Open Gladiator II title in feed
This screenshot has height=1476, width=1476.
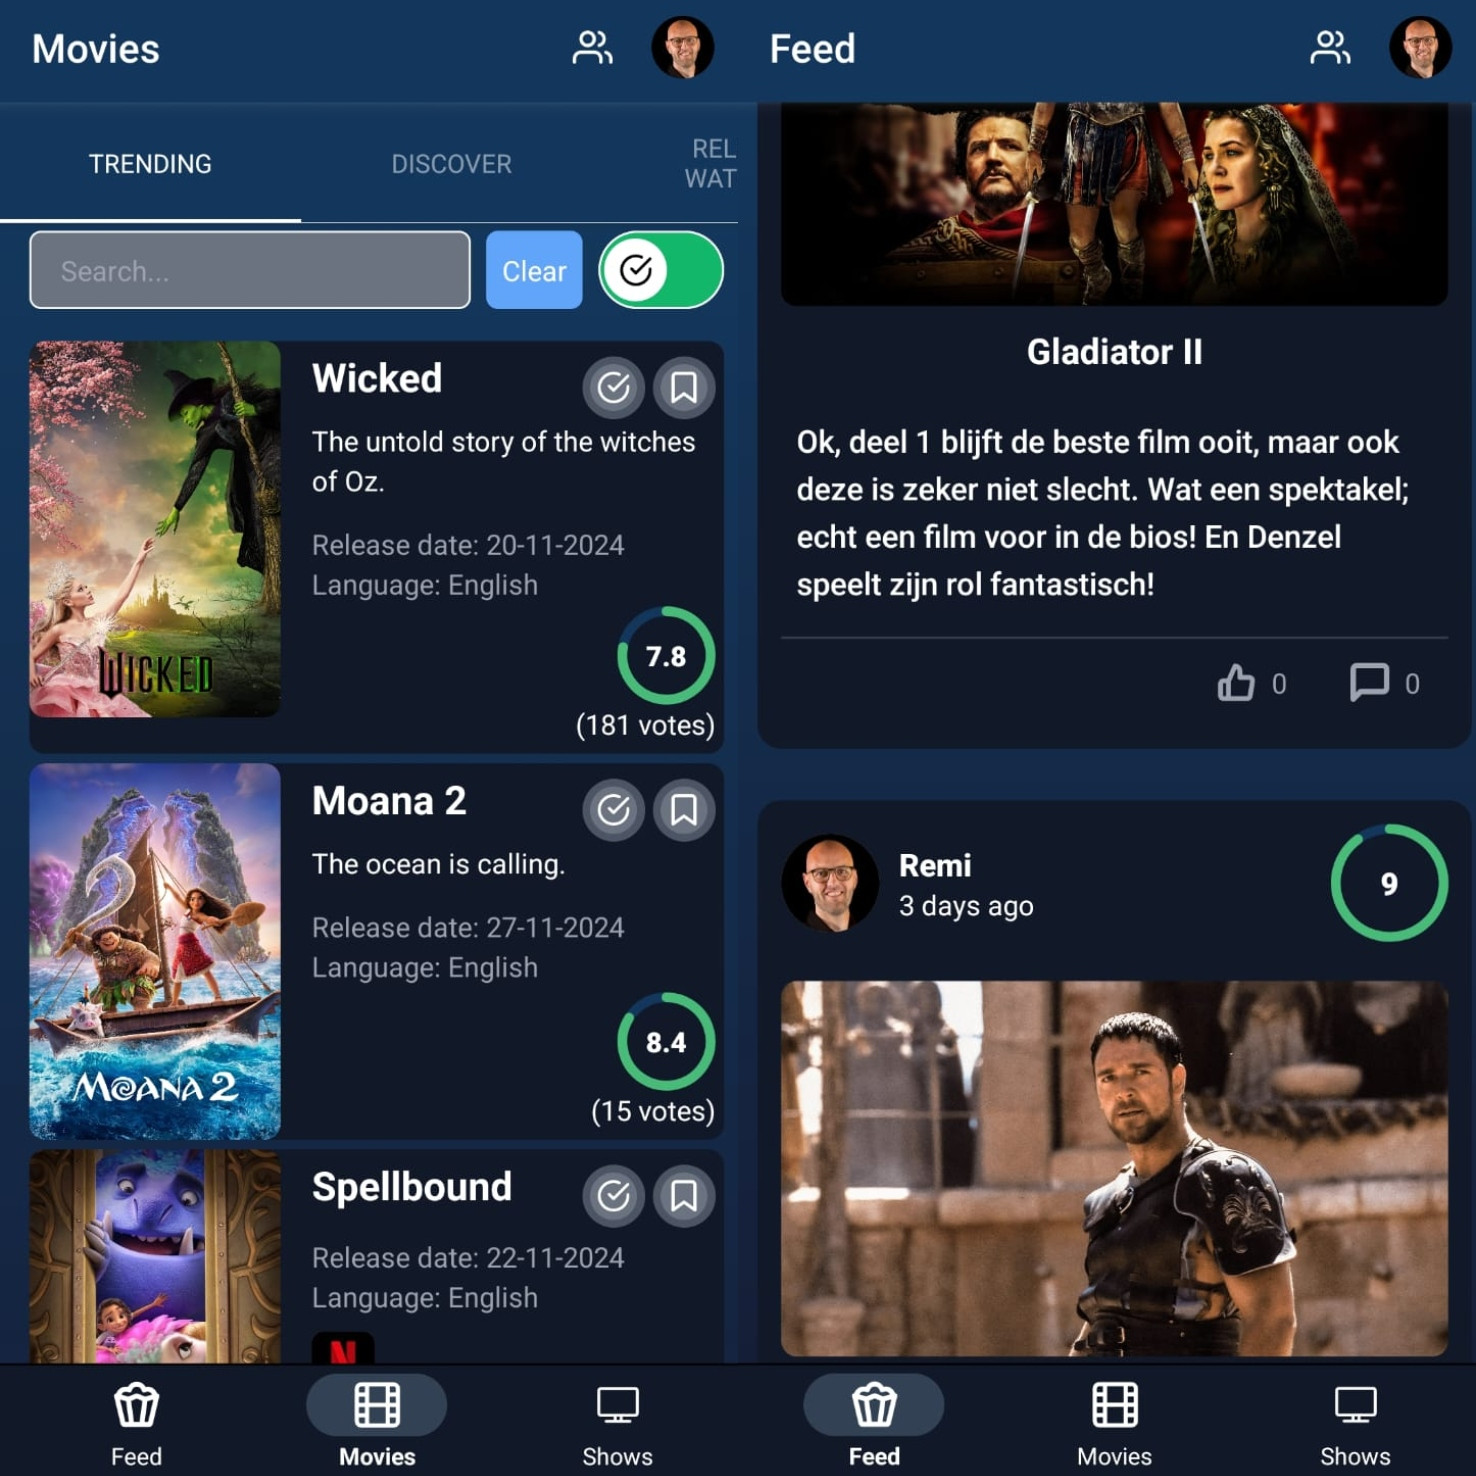(1114, 352)
